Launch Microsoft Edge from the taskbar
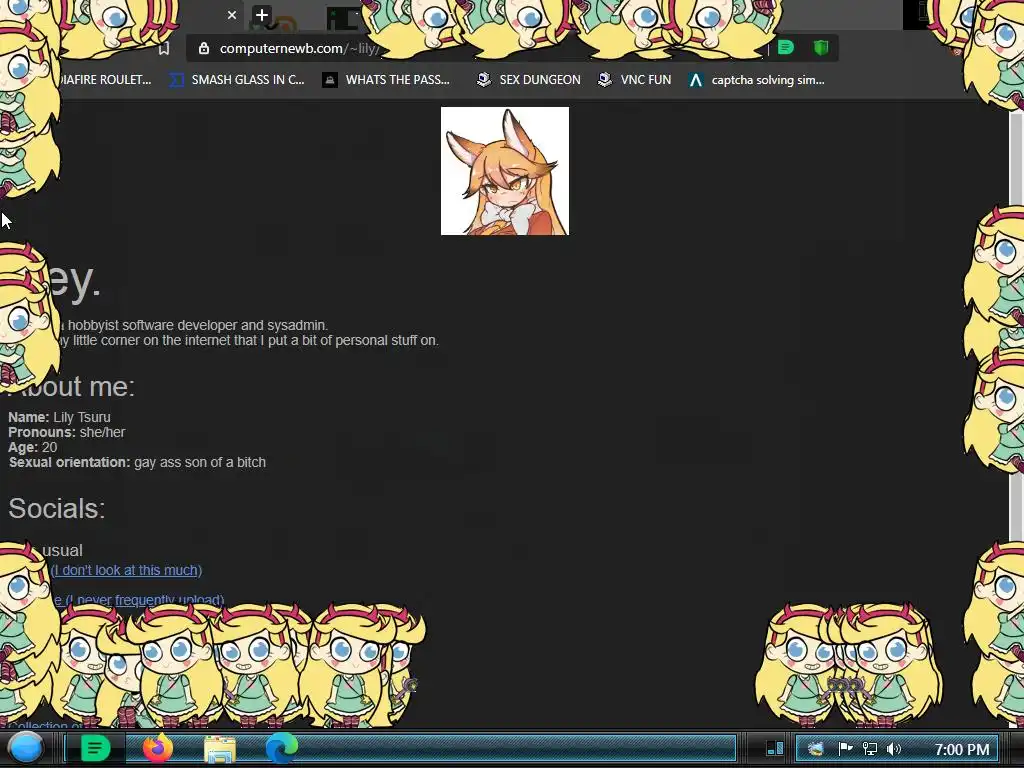The width and height of the screenshot is (1024, 768). 281,748
